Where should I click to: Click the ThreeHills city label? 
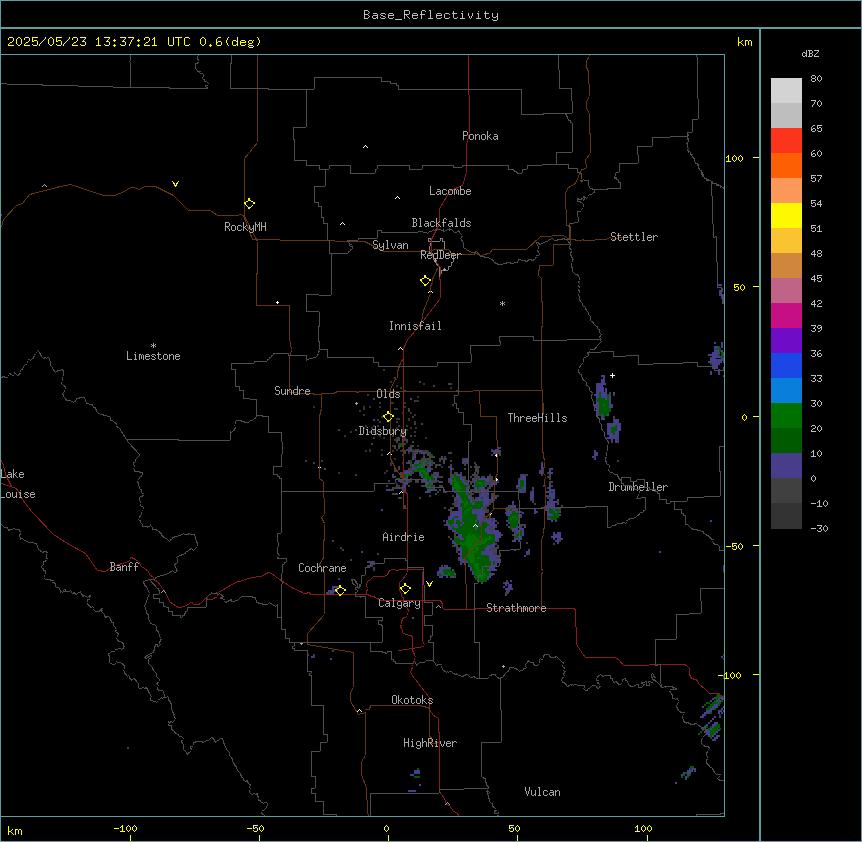tap(537, 418)
